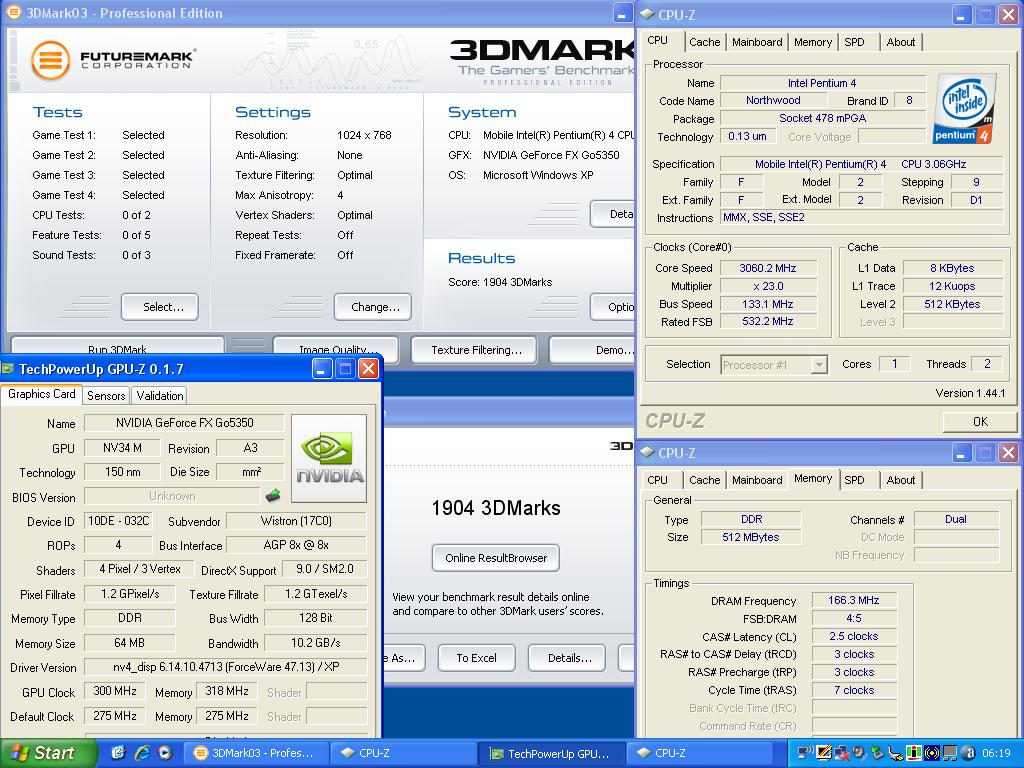The width and height of the screenshot is (1024, 768).
Task: Open About tab in top CPU-Z
Action: click(x=901, y=42)
